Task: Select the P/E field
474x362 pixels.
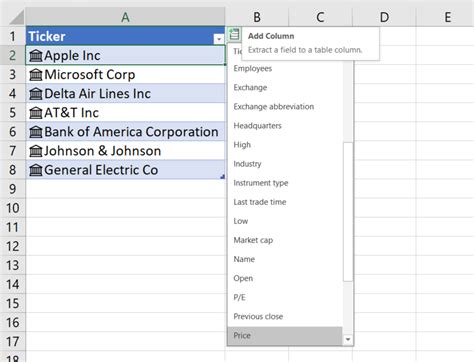Action: [285, 297]
